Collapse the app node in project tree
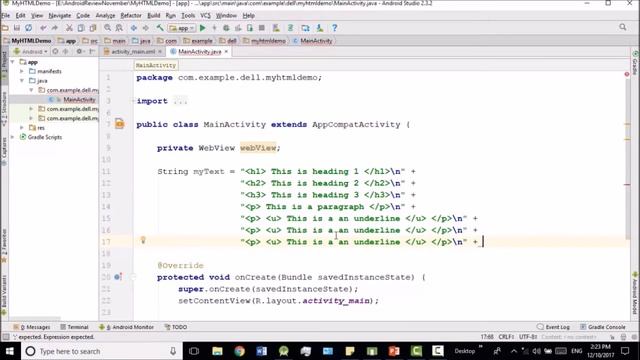 click(x=13, y=62)
